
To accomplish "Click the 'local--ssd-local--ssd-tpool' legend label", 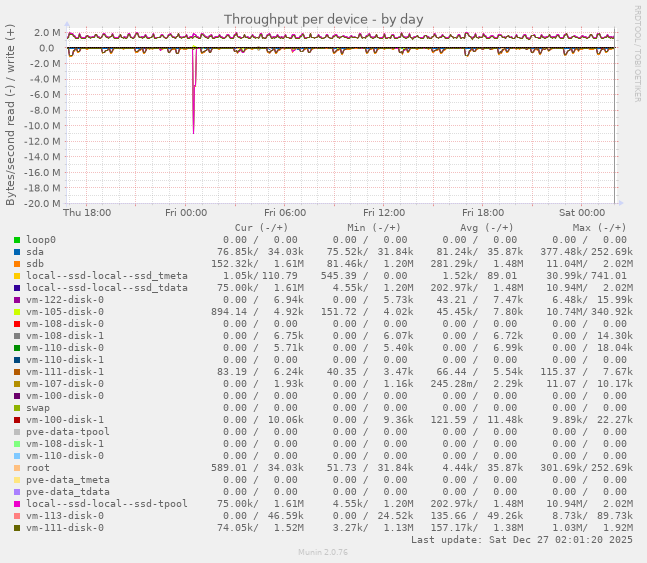I will pos(107,504).
